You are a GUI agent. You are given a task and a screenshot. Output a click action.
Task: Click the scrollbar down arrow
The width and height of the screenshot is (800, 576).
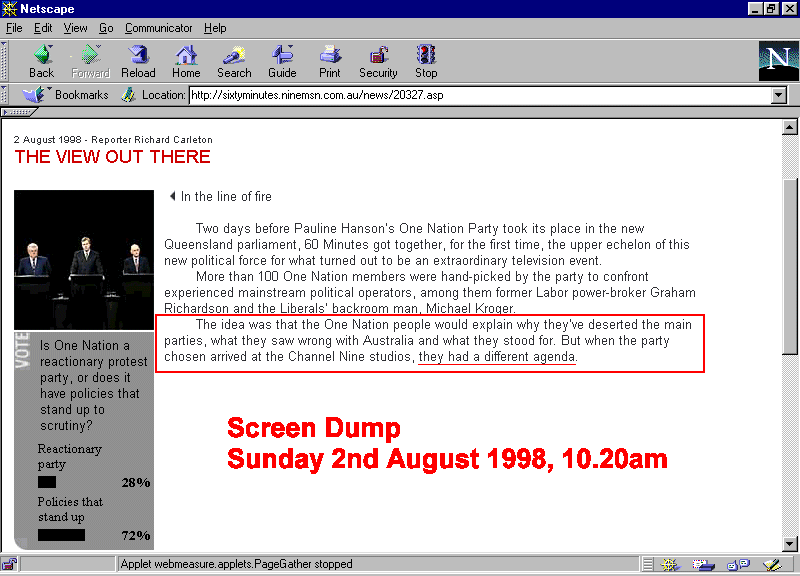click(789, 544)
